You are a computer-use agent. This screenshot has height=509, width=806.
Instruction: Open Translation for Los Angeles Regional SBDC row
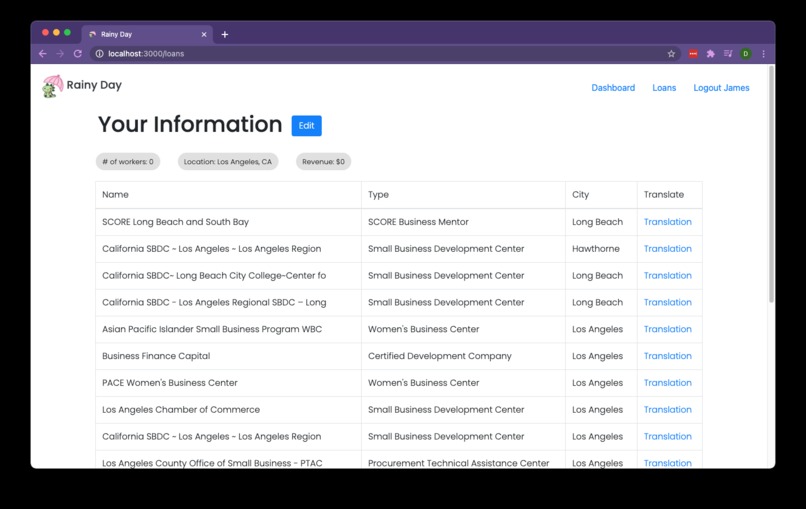pyautogui.click(x=668, y=302)
